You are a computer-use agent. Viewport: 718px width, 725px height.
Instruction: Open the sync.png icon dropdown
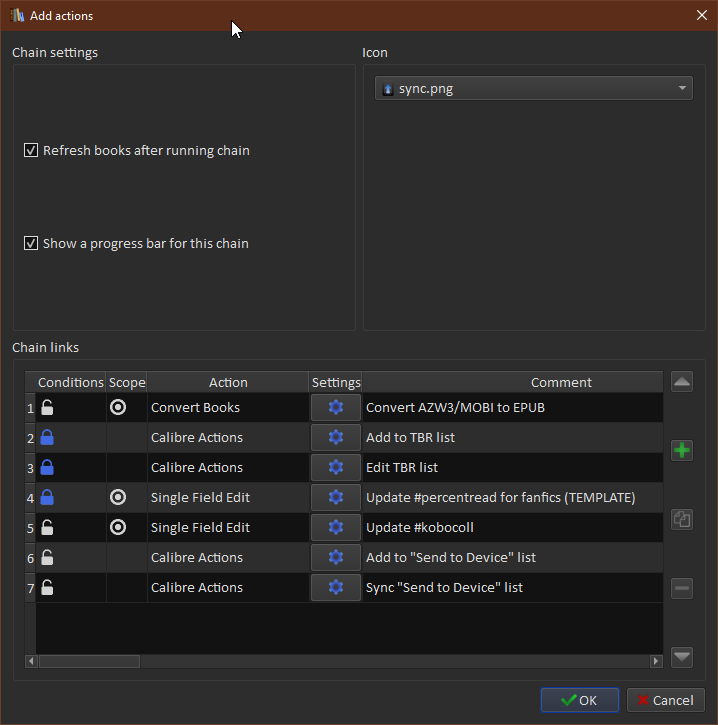coord(534,89)
